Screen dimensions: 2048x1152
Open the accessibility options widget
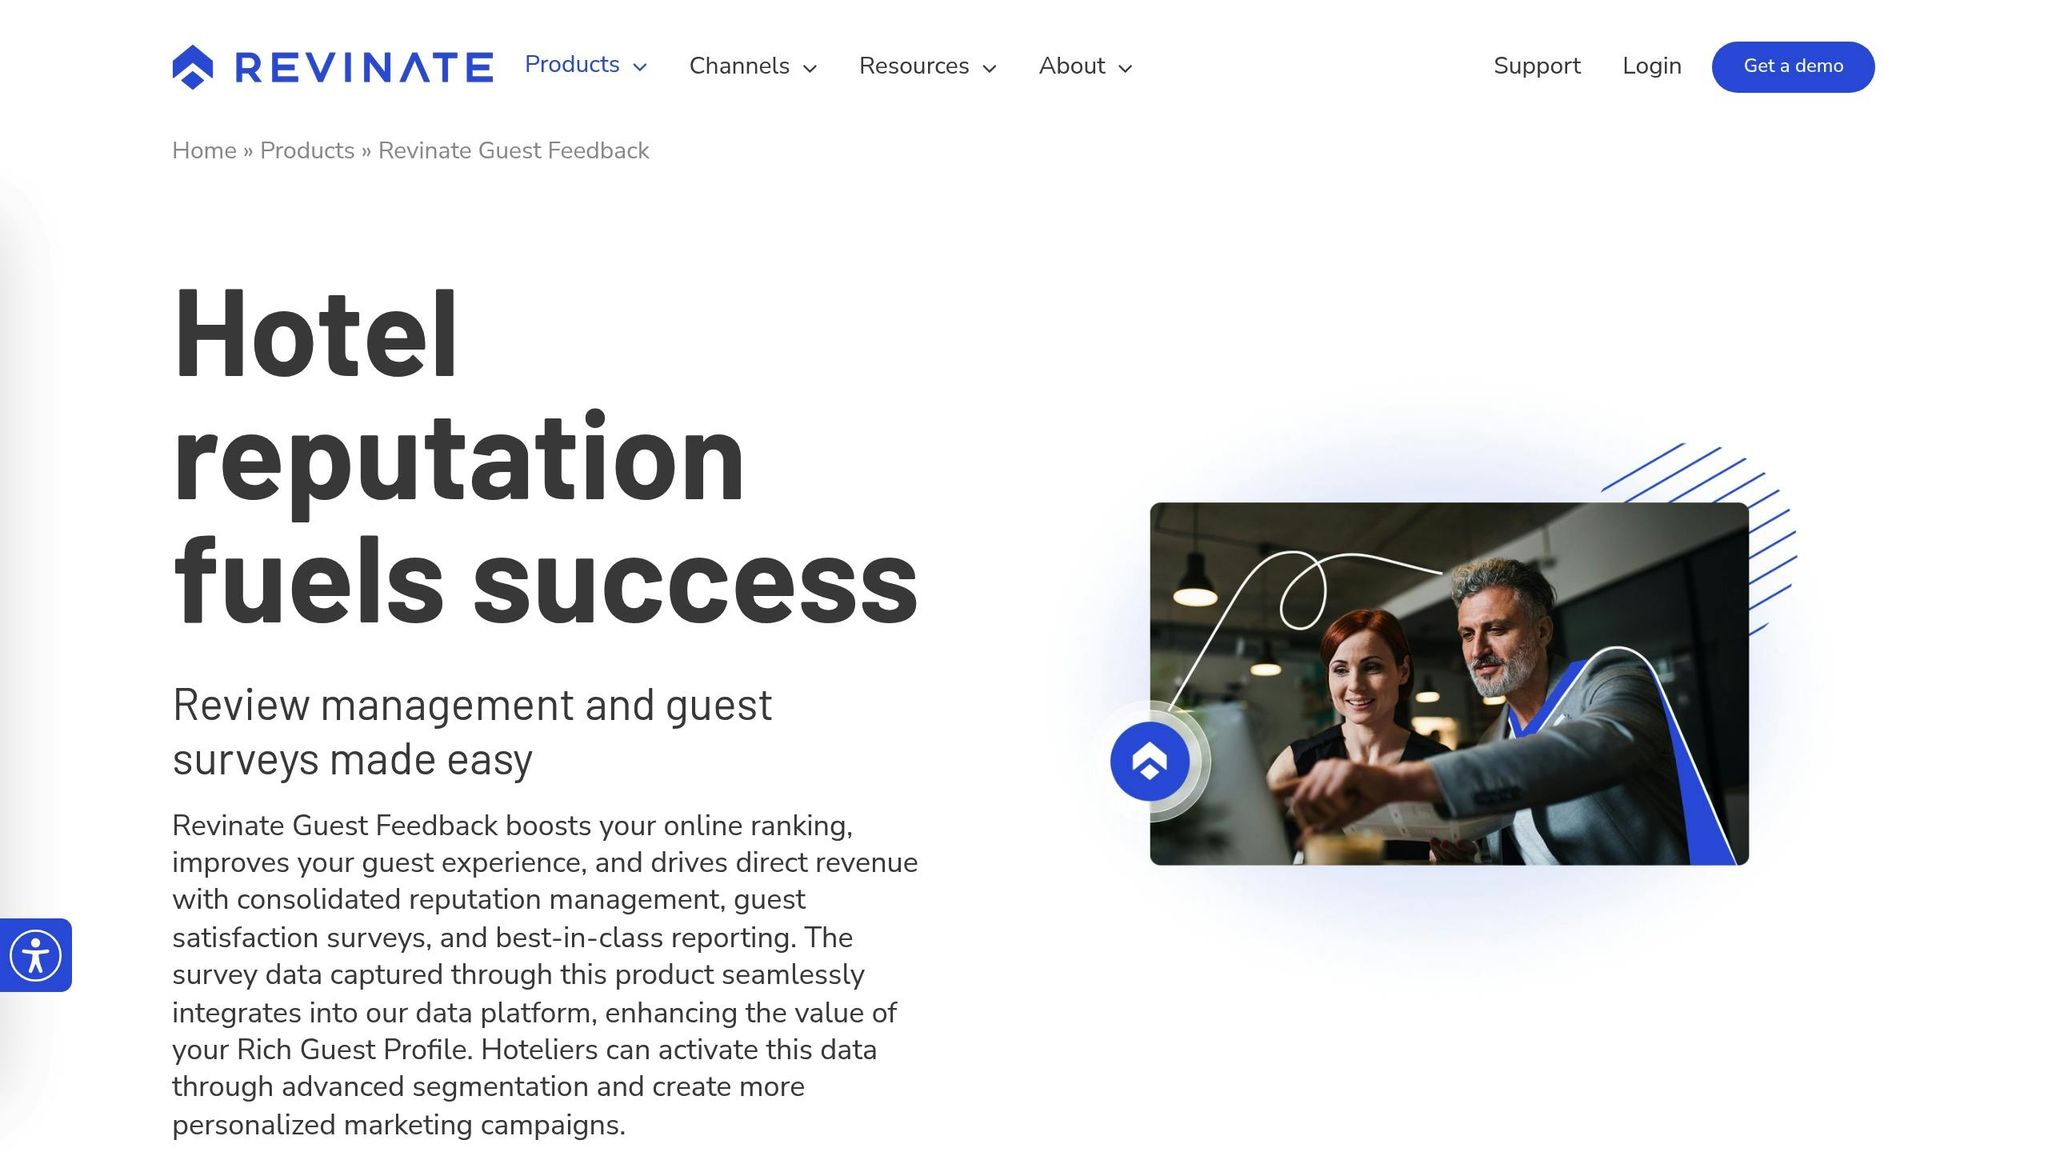(x=36, y=955)
